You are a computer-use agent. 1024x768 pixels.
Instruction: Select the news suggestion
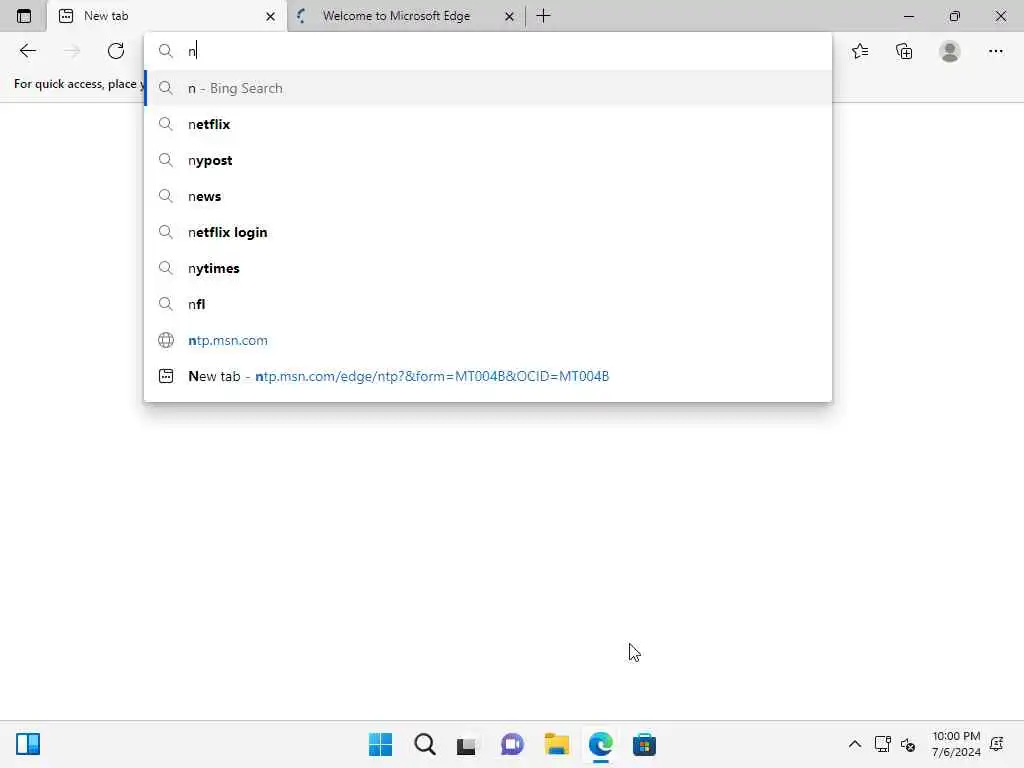[x=488, y=196]
